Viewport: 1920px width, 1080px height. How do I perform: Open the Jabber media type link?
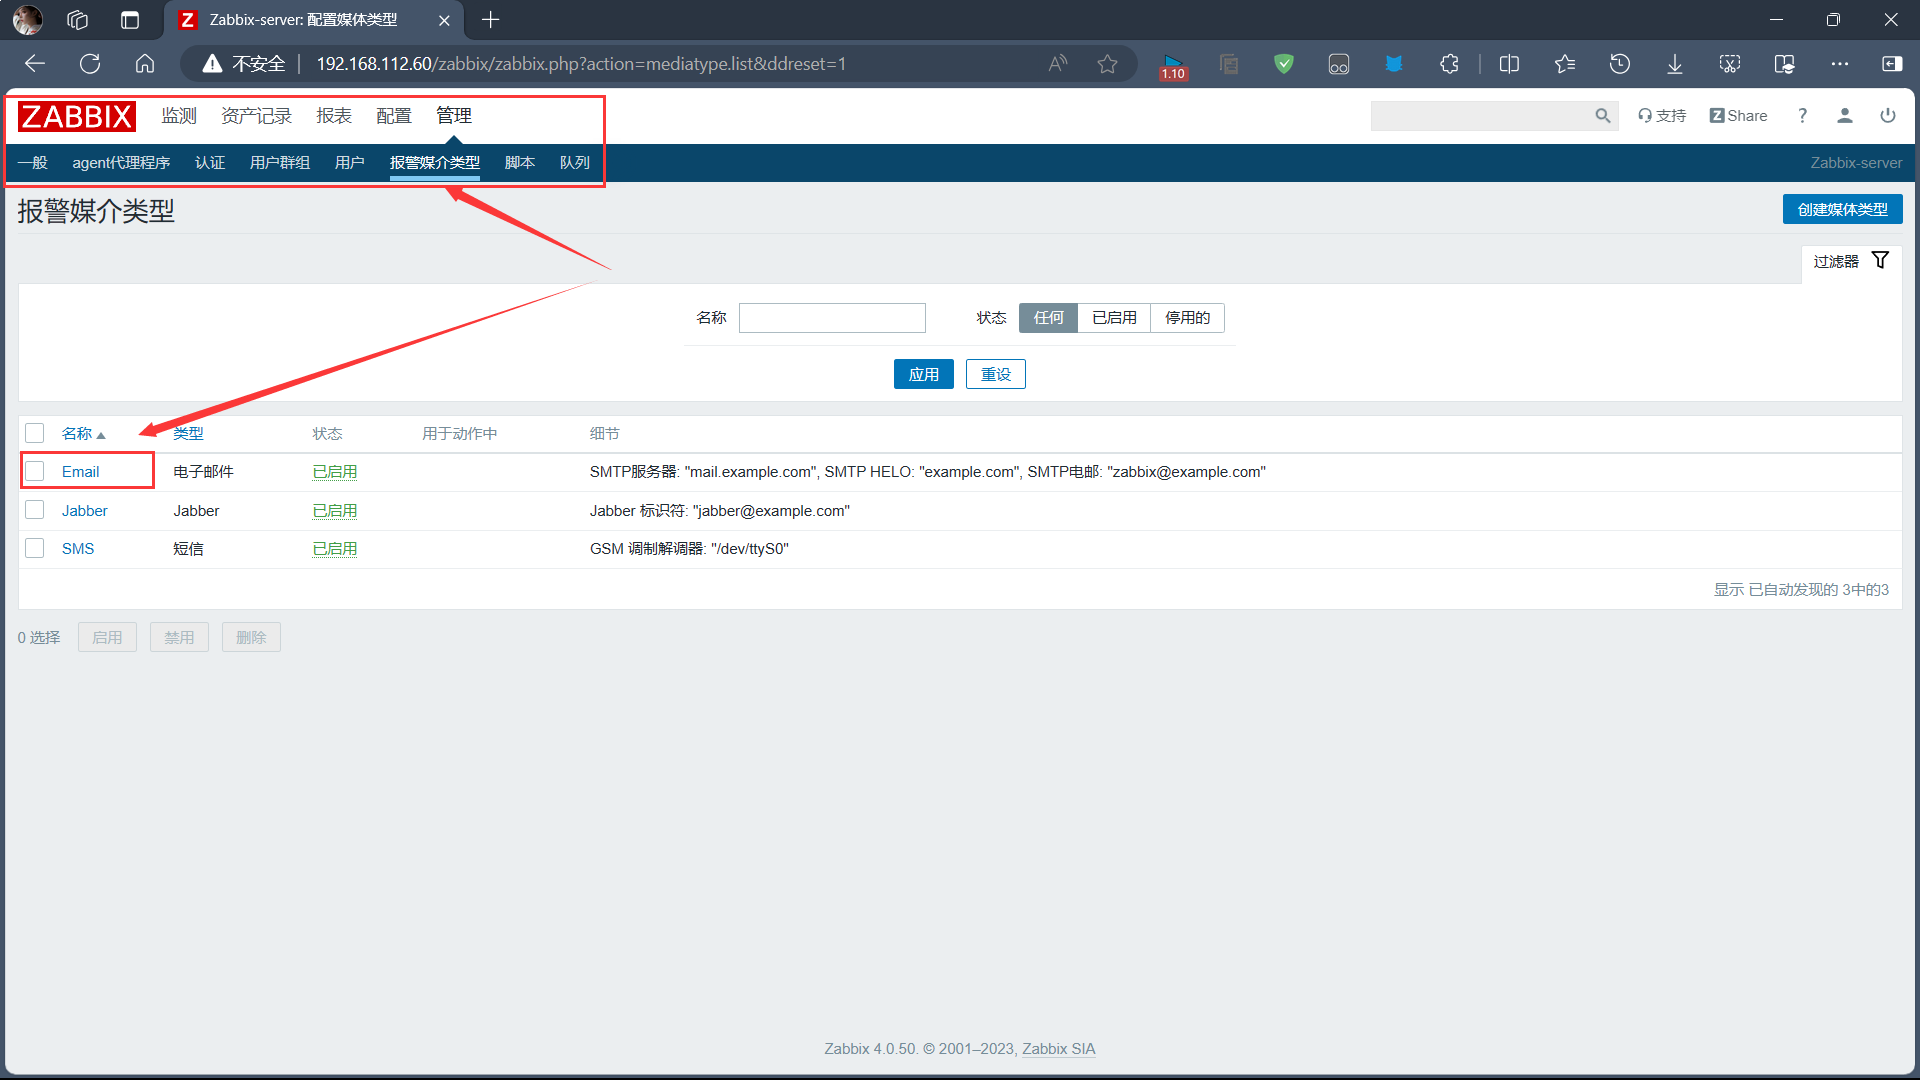(x=85, y=511)
